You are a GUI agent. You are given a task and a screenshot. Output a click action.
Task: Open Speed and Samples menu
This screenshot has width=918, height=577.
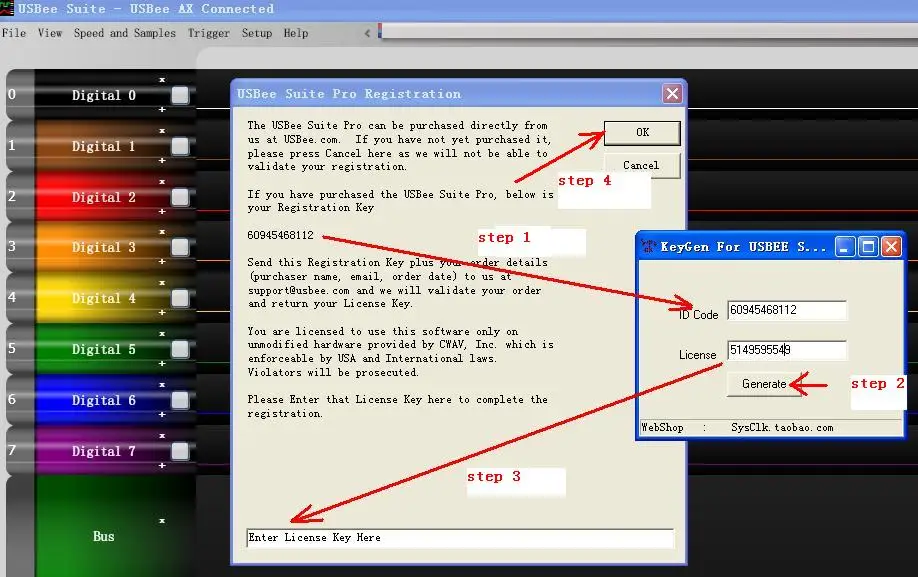(125, 33)
